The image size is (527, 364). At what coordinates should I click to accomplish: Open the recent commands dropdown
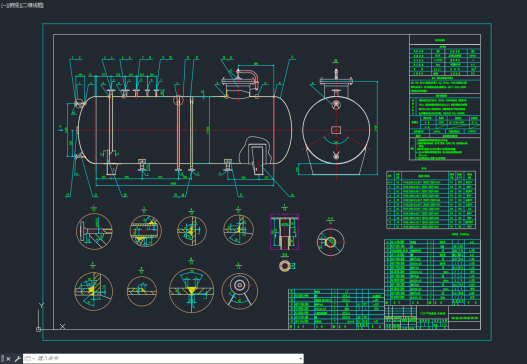pyautogui.click(x=30, y=359)
